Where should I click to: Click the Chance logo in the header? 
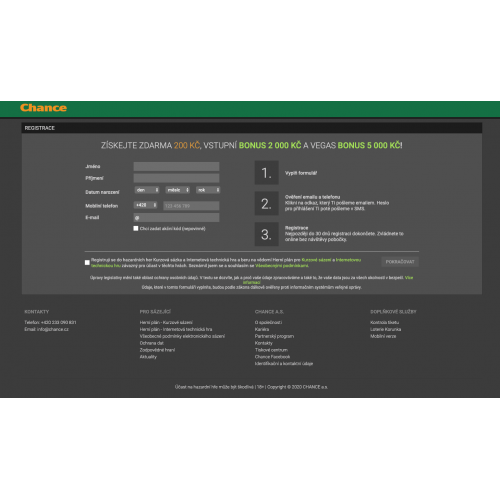click(x=43, y=108)
